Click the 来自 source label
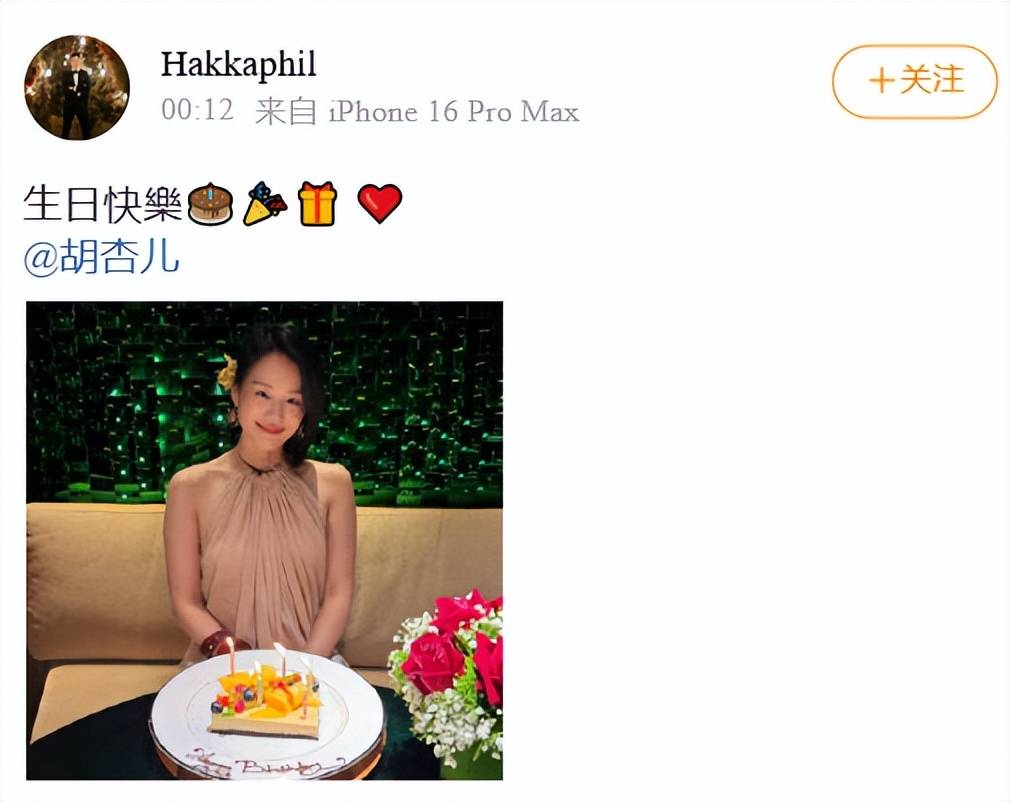Screen dimensions: 1010x802 coord(286,111)
